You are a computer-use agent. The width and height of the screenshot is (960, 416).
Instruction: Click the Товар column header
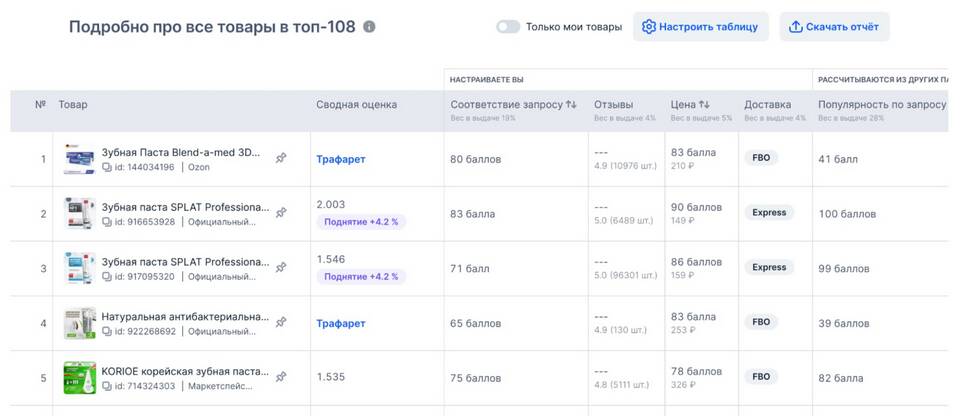pyautogui.click(x=73, y=105)
